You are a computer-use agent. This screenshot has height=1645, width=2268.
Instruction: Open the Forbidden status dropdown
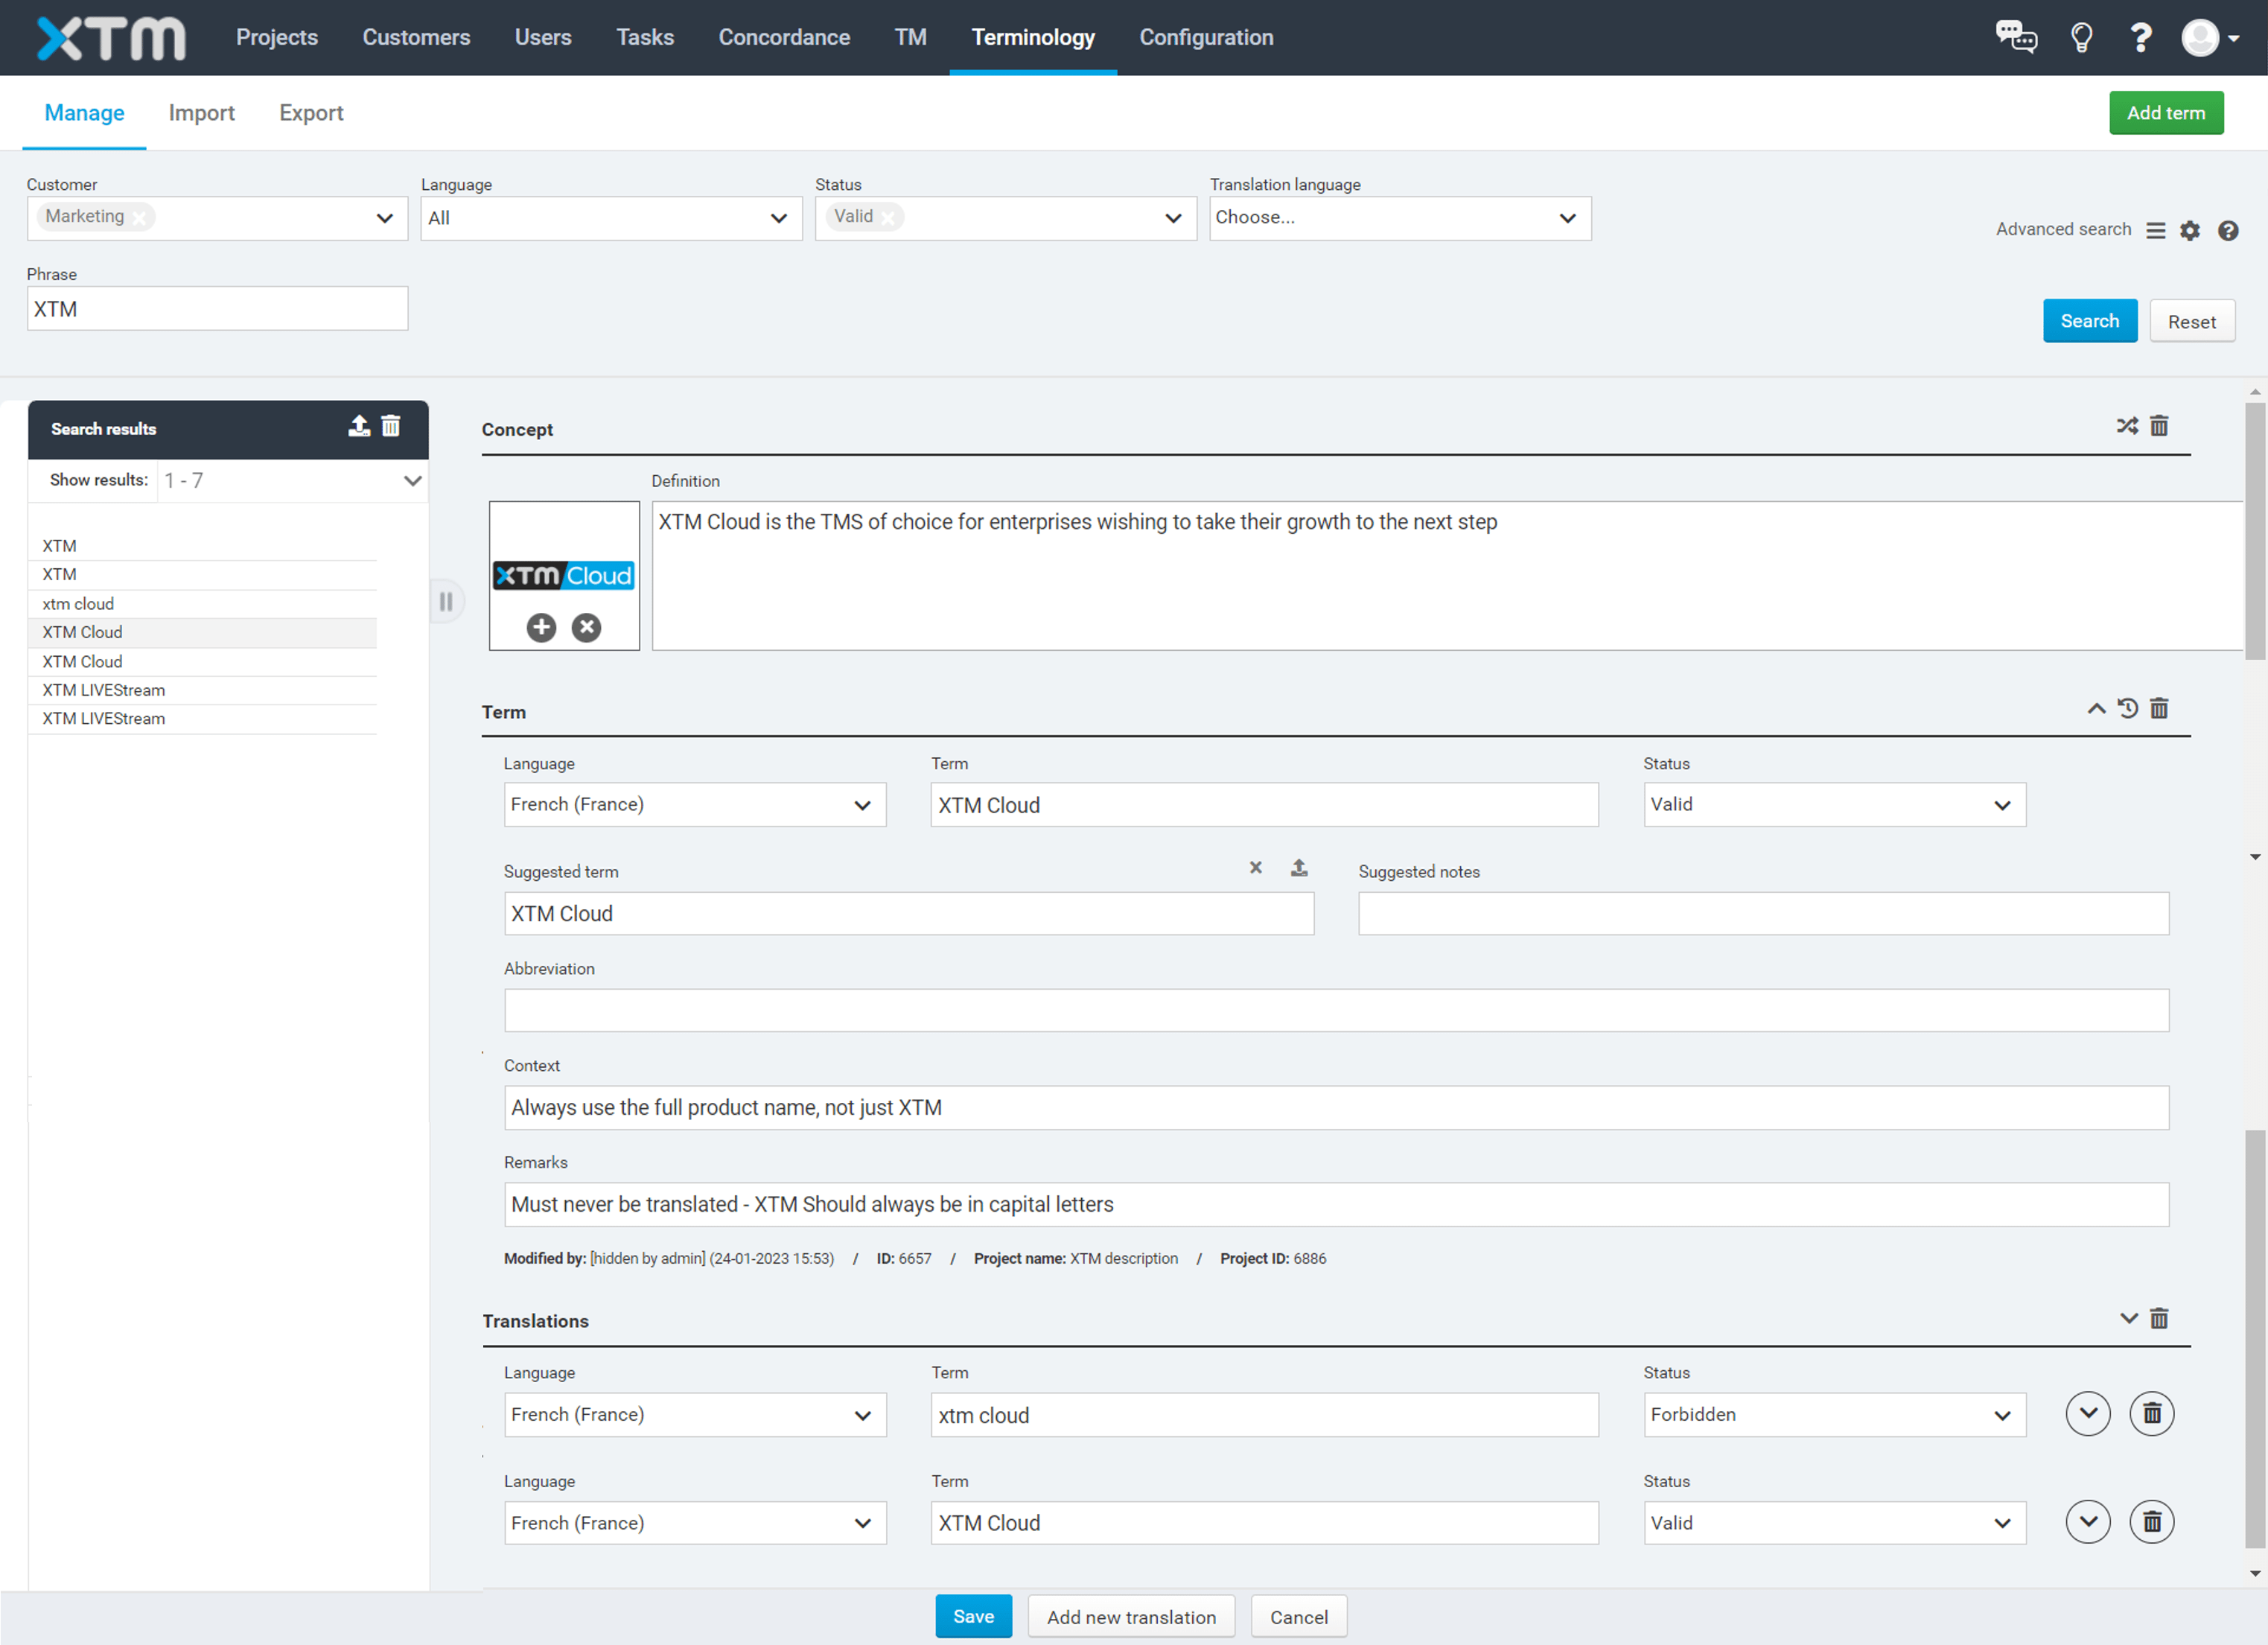1834,1415
